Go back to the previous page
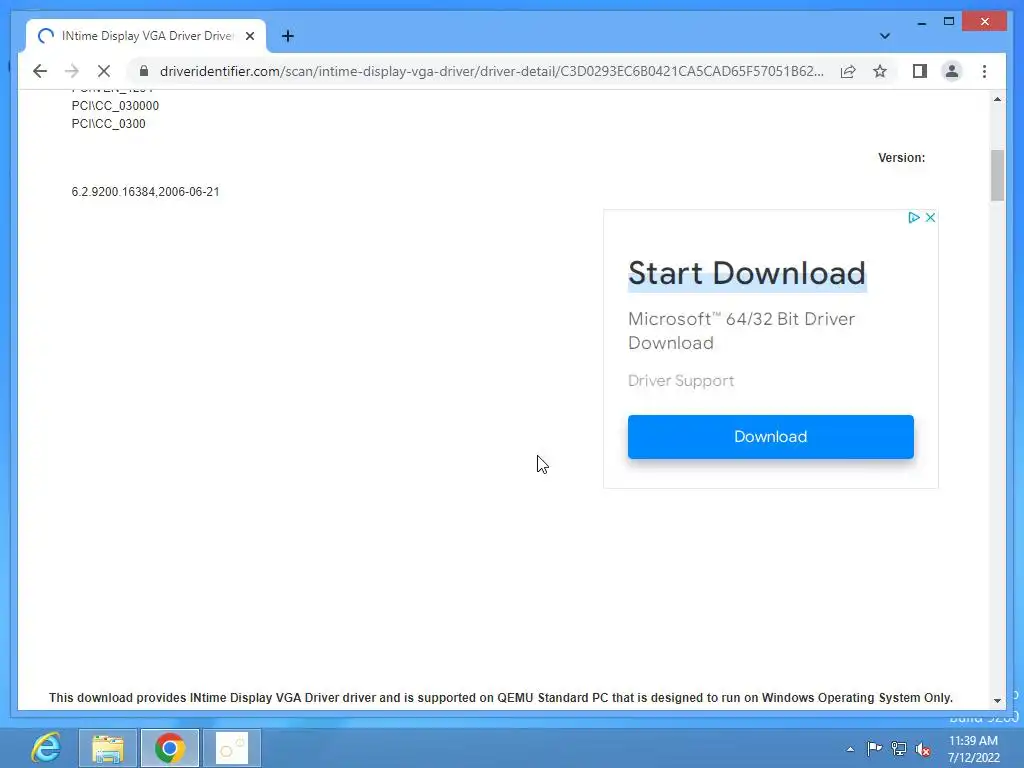 click(x=40, y=71)
